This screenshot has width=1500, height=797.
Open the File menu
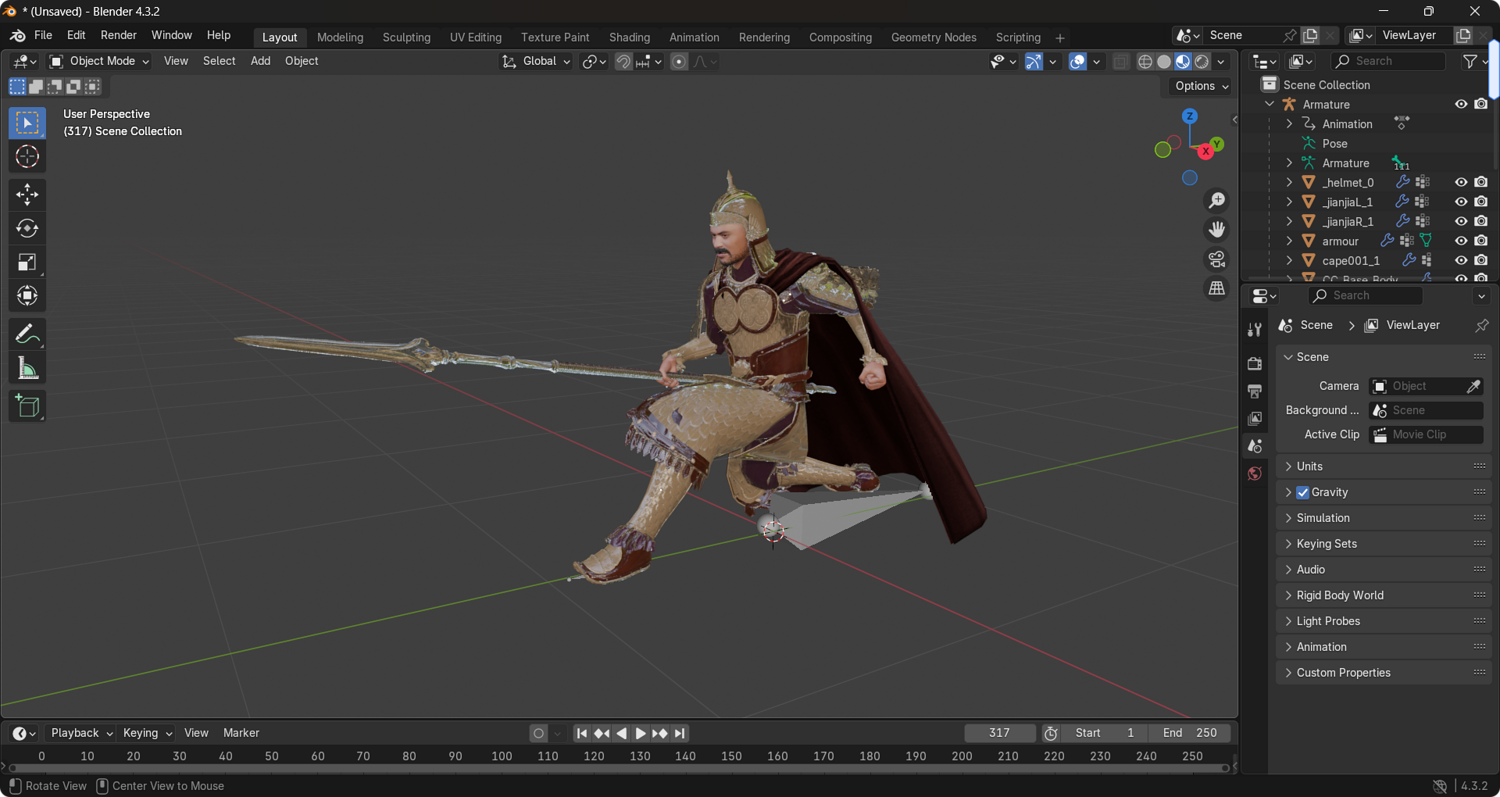click(x=43, y=35)
